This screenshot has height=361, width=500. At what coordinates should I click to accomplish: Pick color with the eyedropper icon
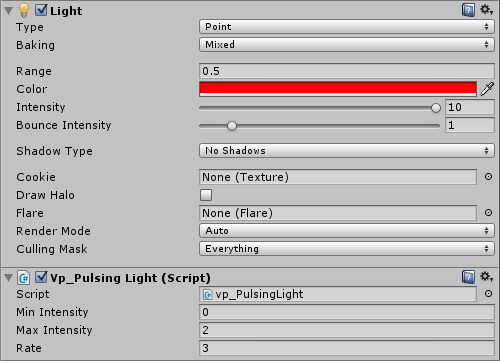pyautogui.click(x=487, y=89)
